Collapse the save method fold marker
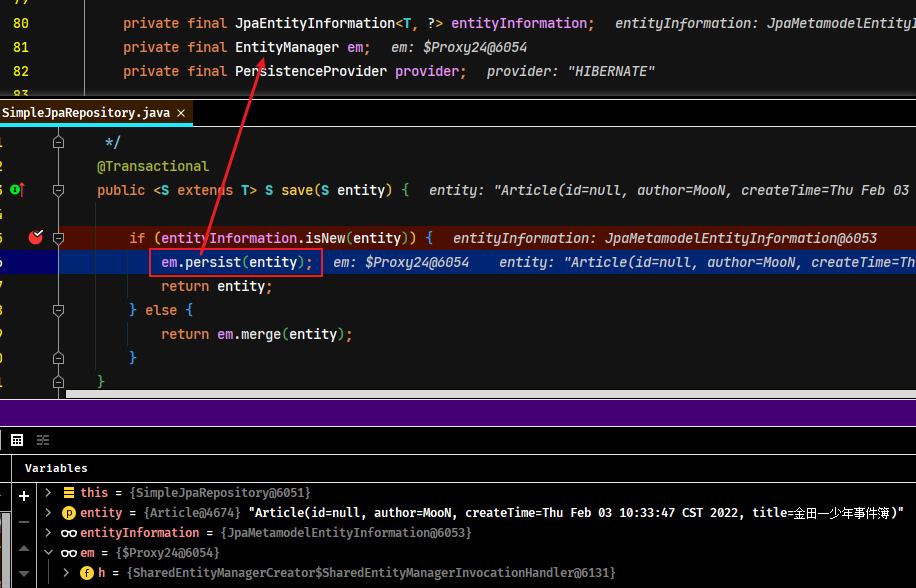The width and height of the screenshot is (916, 588). tap(58, 190)
